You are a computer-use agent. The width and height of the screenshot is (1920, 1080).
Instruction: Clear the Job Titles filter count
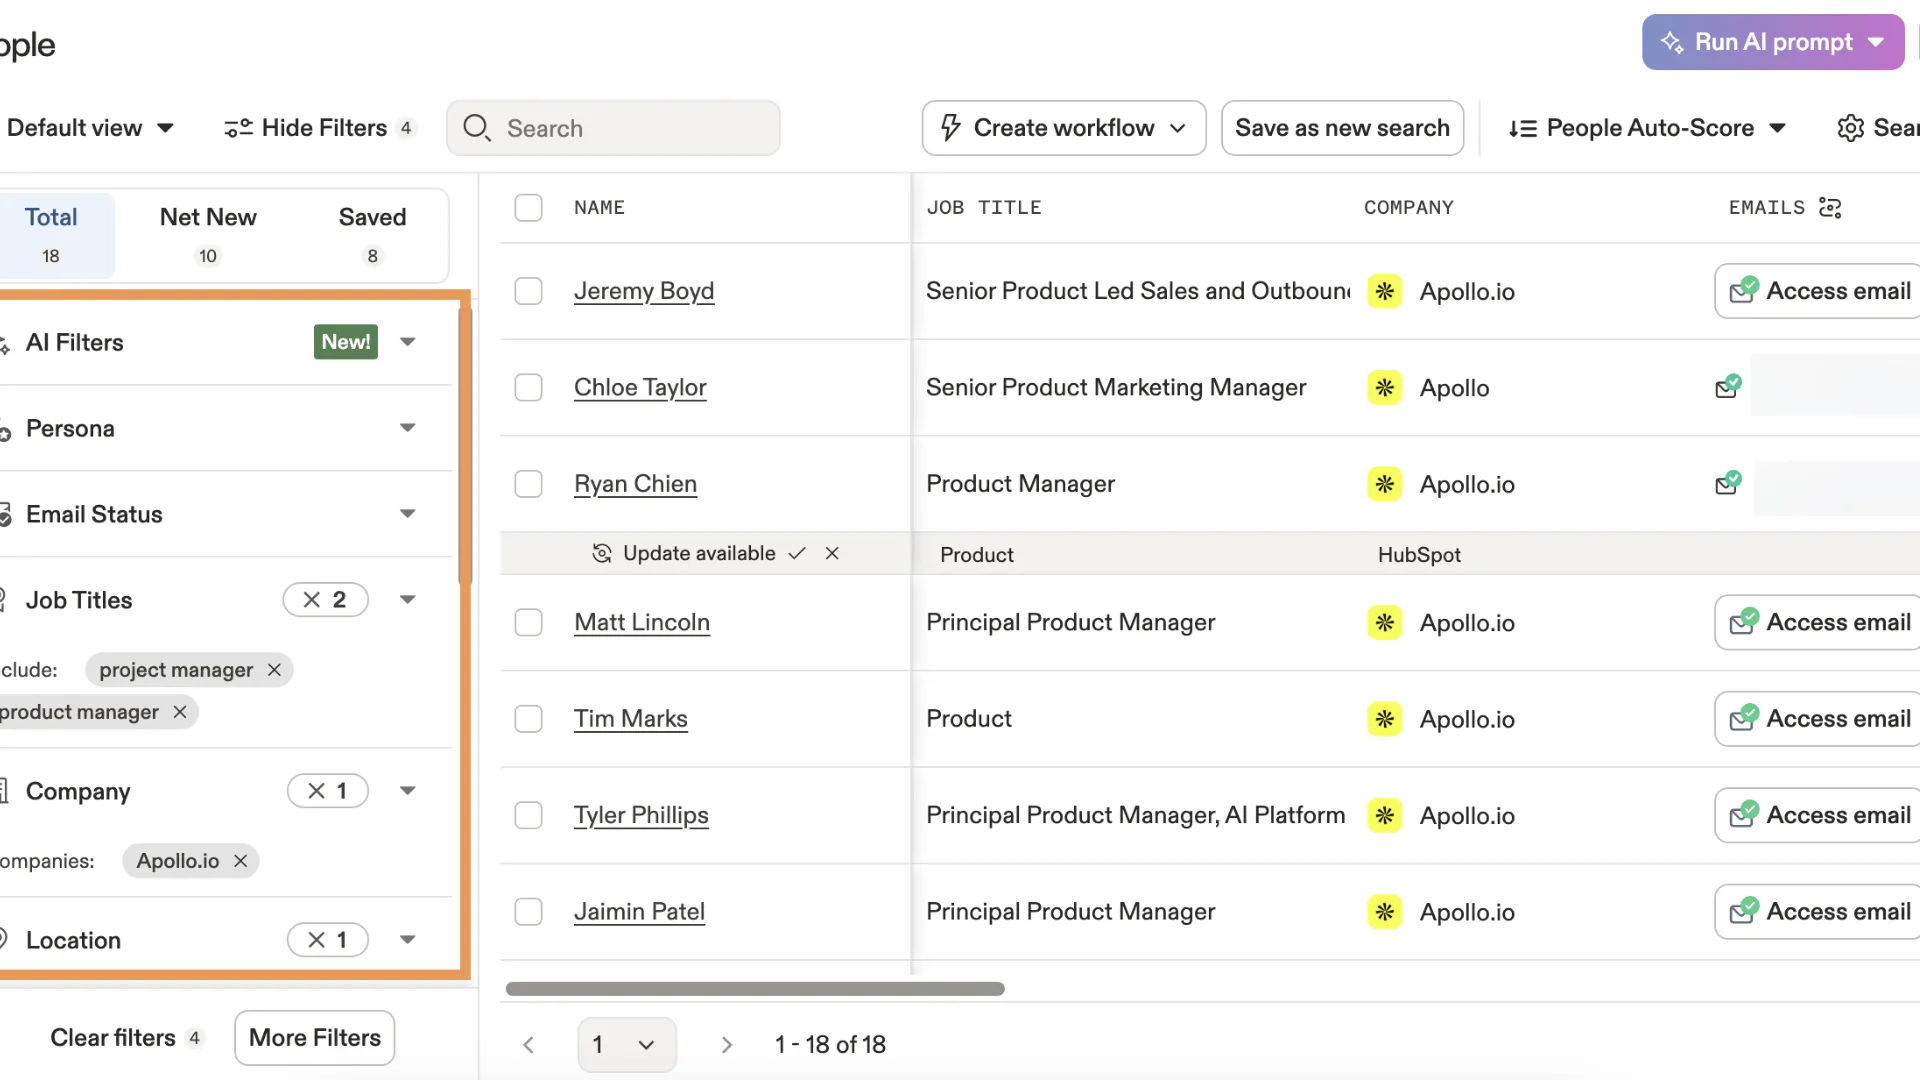click(x=313, y=600)
